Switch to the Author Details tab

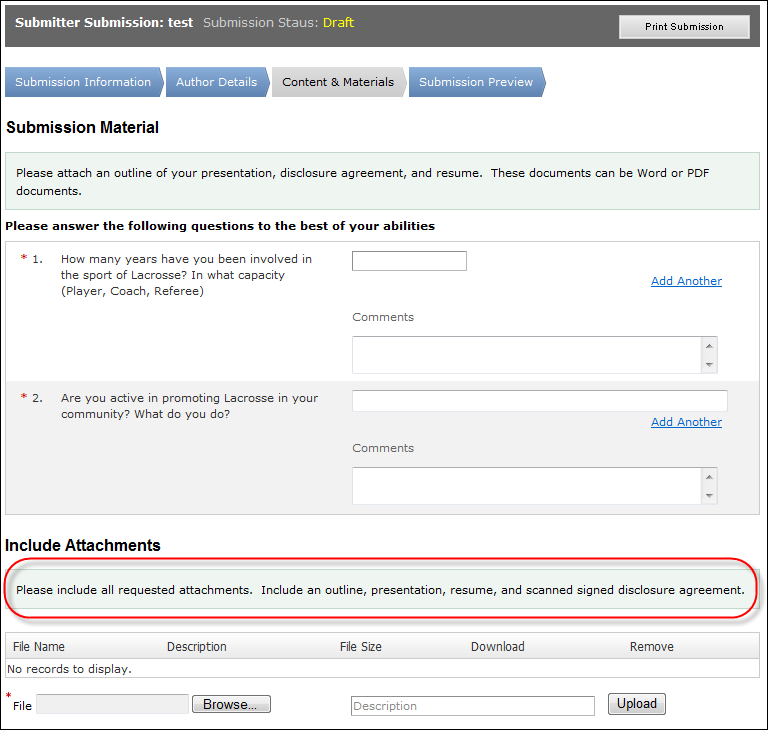click(x=216, y=82)
